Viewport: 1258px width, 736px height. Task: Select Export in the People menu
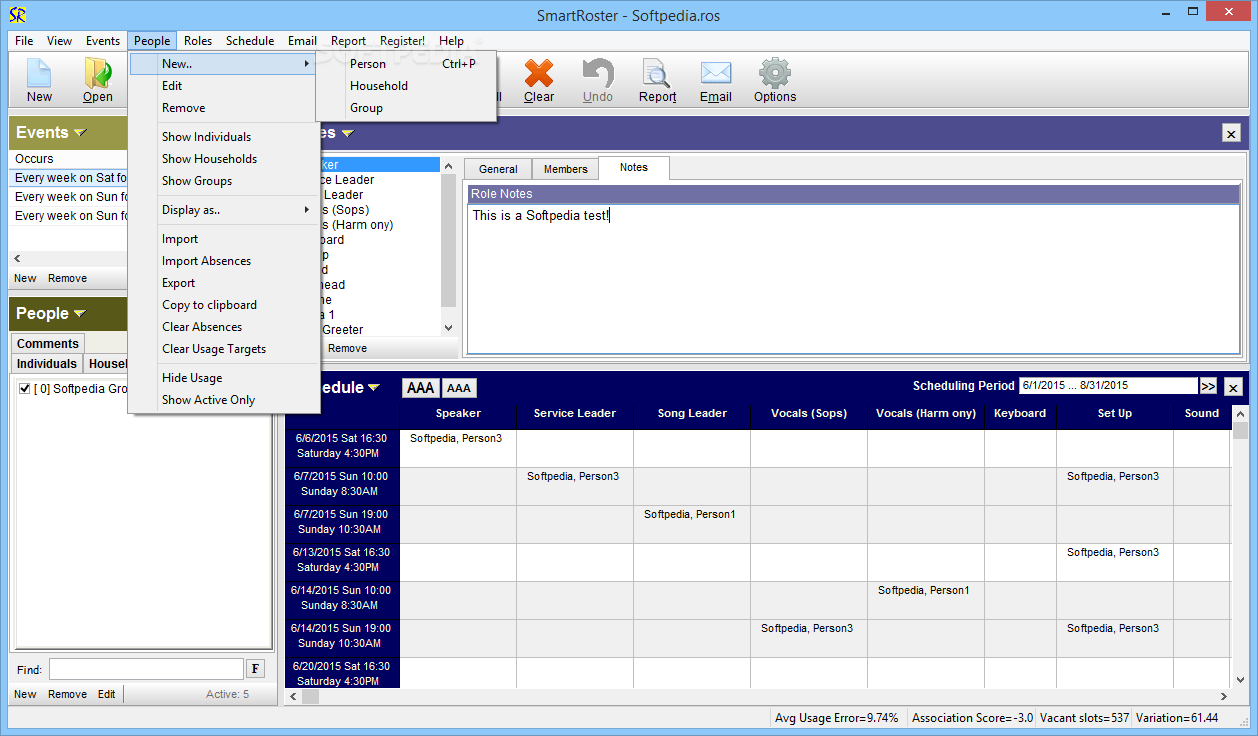pyautogui.click(x=223, y=282)
